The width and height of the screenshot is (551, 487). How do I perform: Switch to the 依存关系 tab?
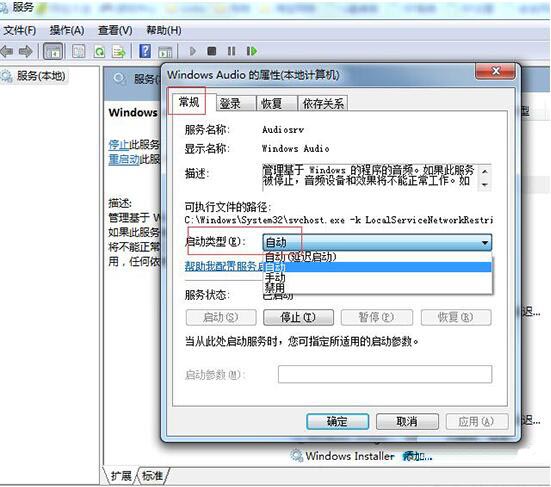point(323,103)
